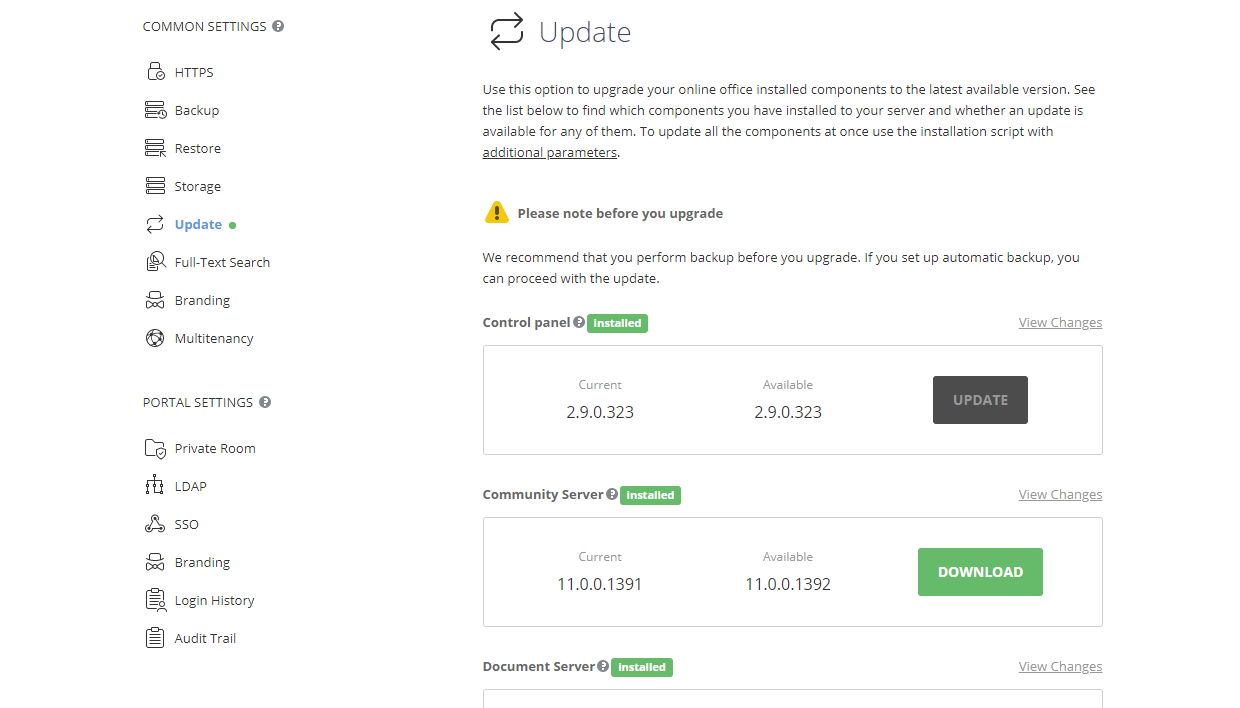This screenshot has height=708, width=1240.
Task: Open the additional parameters link
Action: tap(549, 151)
